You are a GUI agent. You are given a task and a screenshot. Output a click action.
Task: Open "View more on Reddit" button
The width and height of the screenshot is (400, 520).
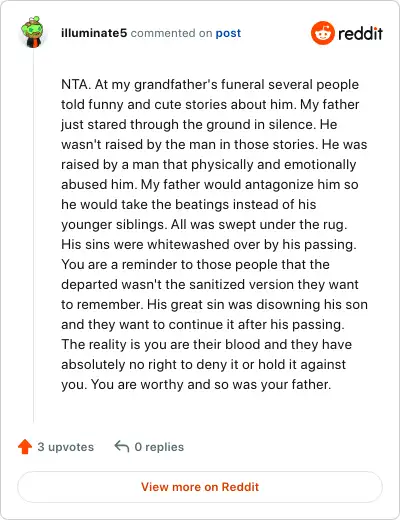coord(200,487)
